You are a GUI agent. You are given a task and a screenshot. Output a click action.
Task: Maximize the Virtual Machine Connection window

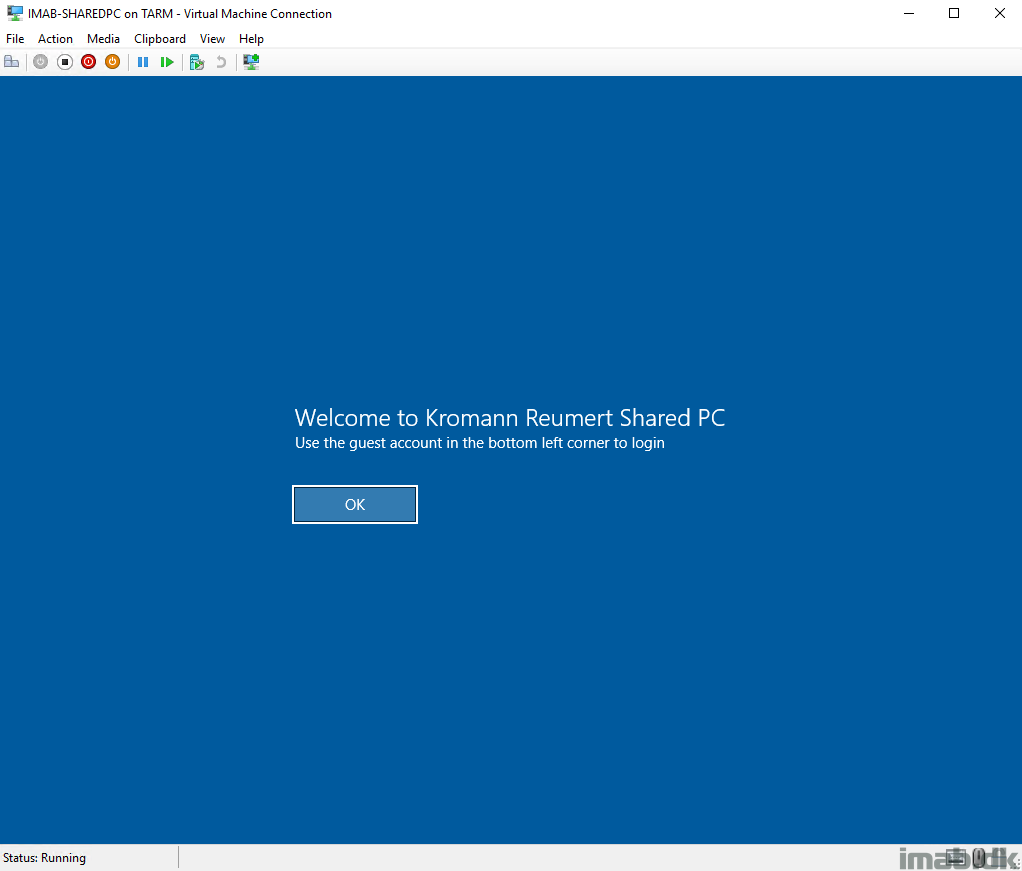point(954,13)
